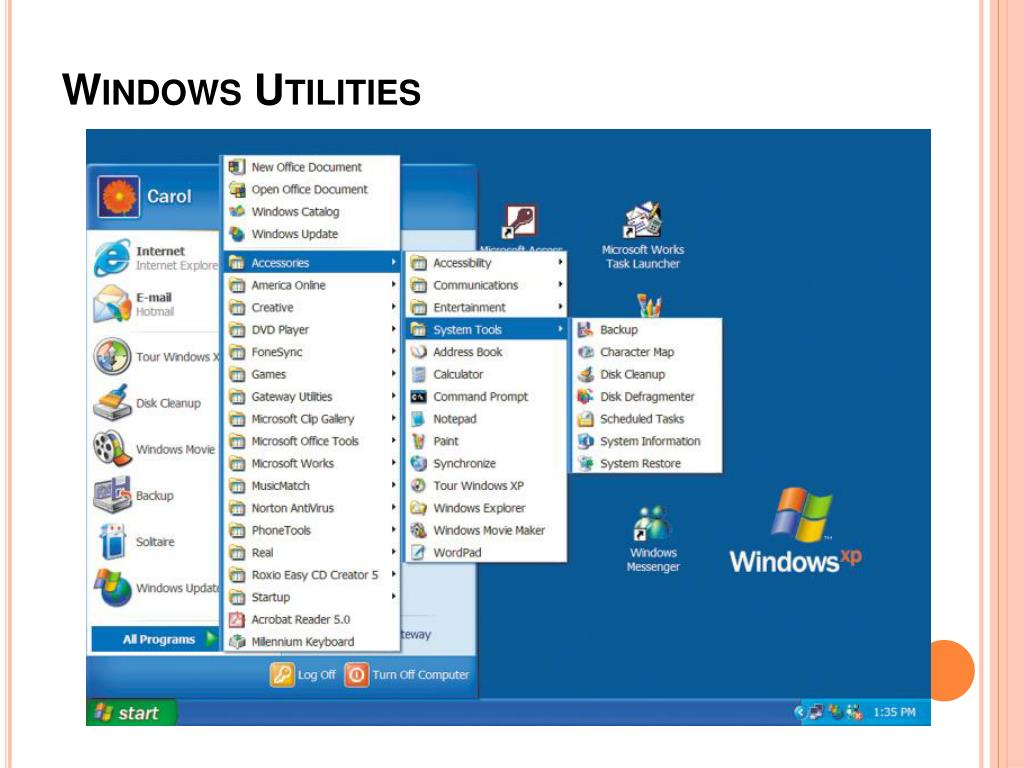The image size is (1024, 768).
Task: Open the Entertainment submenu
Action: [486, 307]
